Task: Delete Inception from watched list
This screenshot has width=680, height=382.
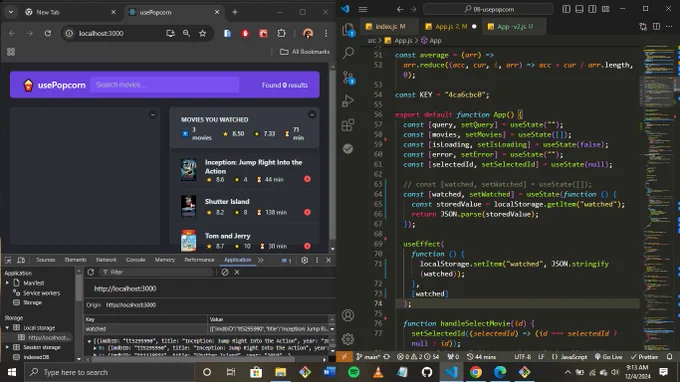Action: coord(307,179)
